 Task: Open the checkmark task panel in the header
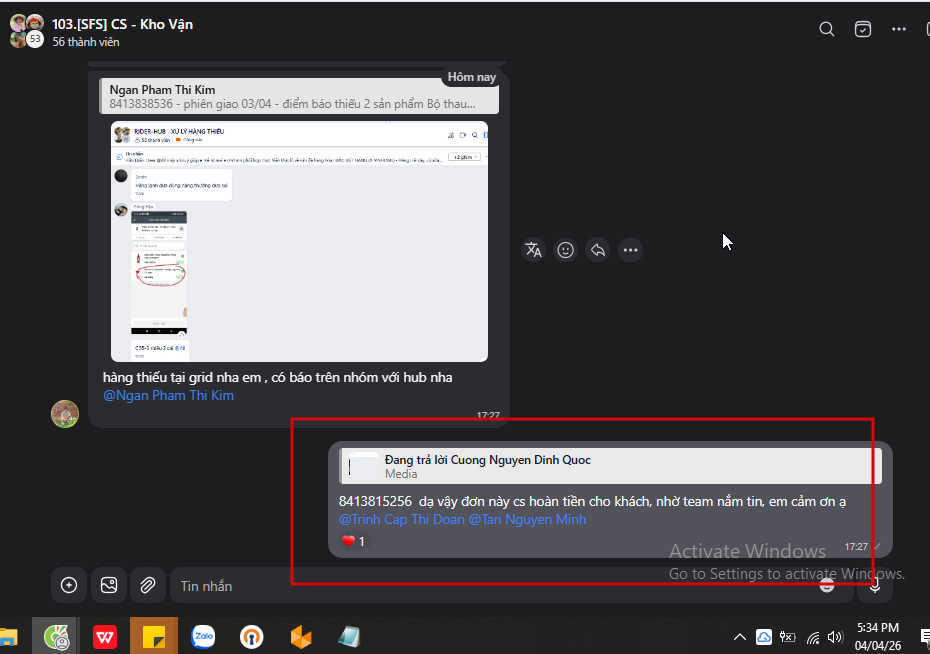pyautogui.click(x=863, y=29)
